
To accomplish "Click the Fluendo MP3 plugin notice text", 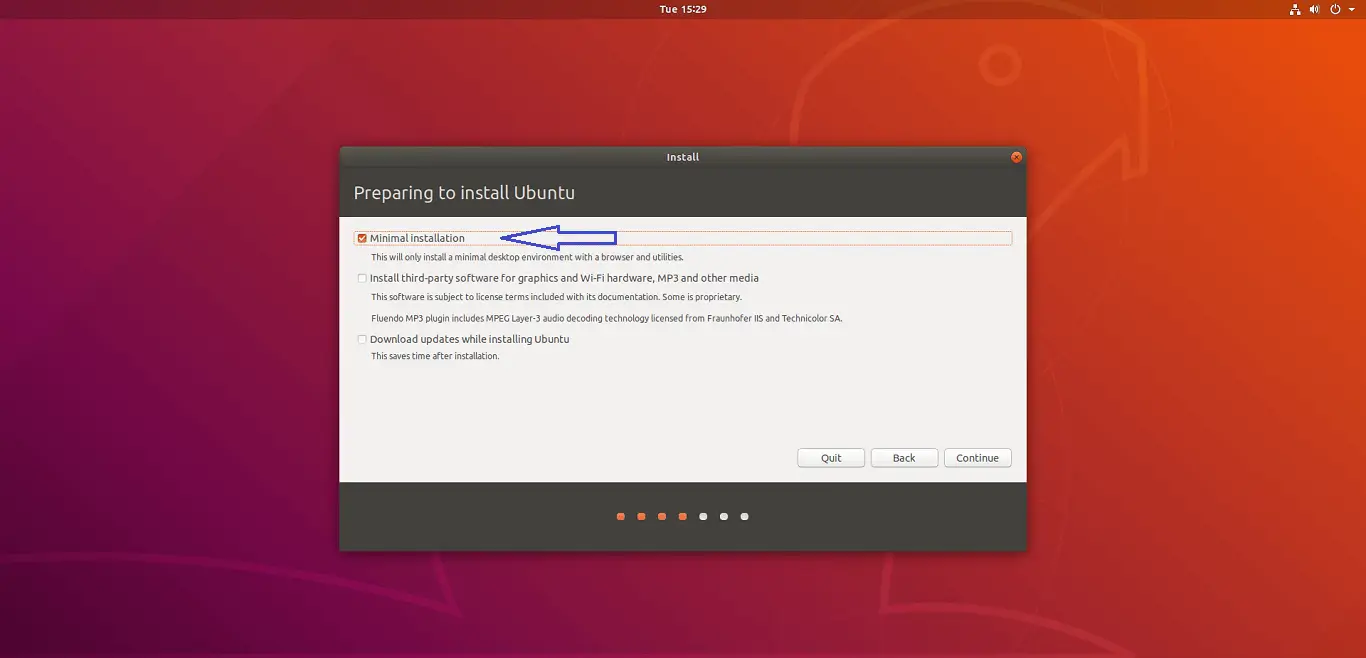I will click(x=607, y=318).
